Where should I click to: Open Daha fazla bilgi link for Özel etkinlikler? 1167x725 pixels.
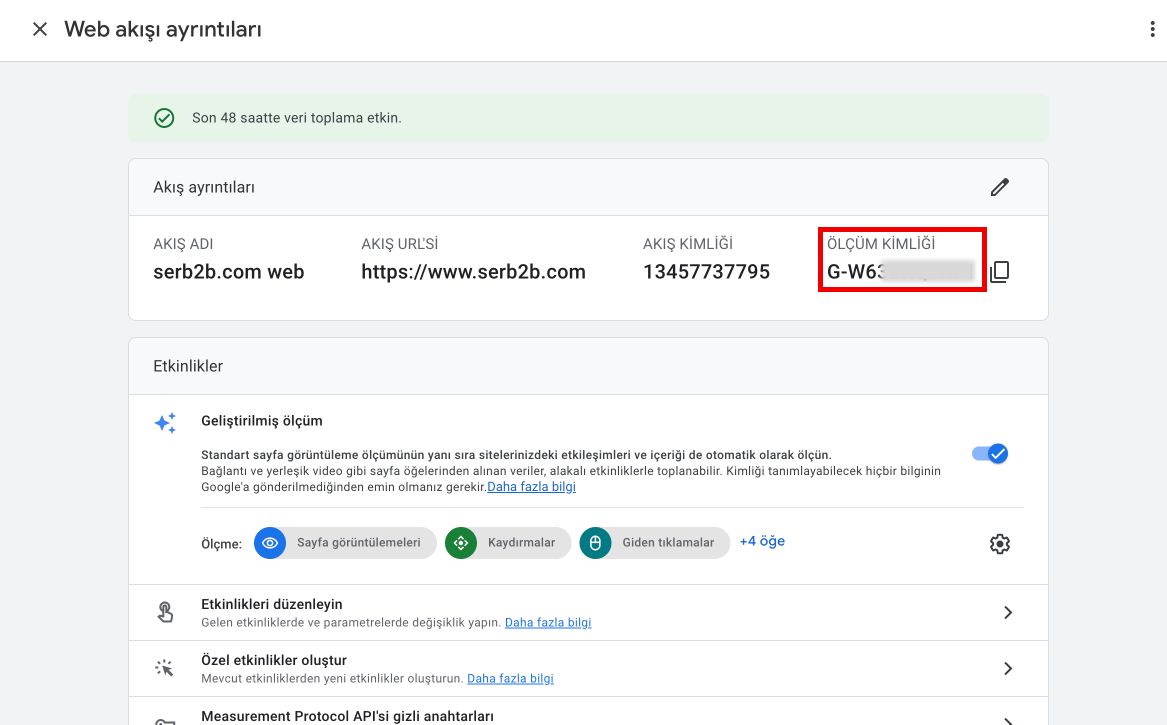tap(510, 678)
